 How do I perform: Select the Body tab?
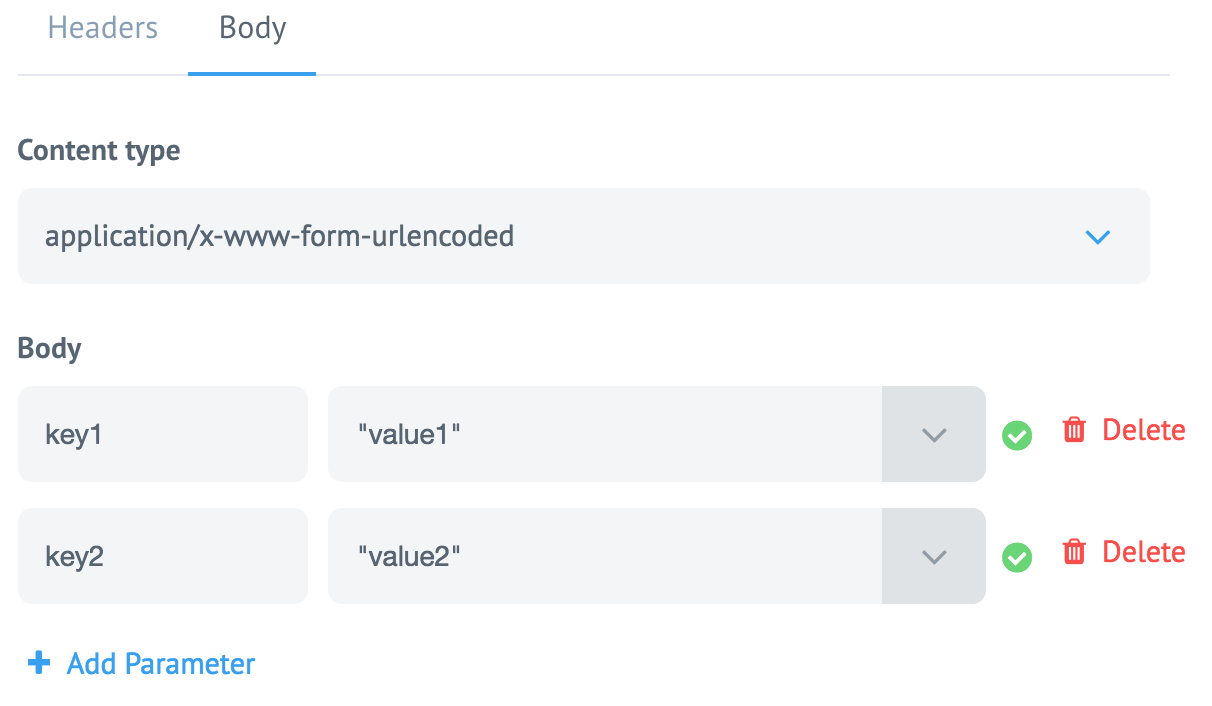[252, 28]
